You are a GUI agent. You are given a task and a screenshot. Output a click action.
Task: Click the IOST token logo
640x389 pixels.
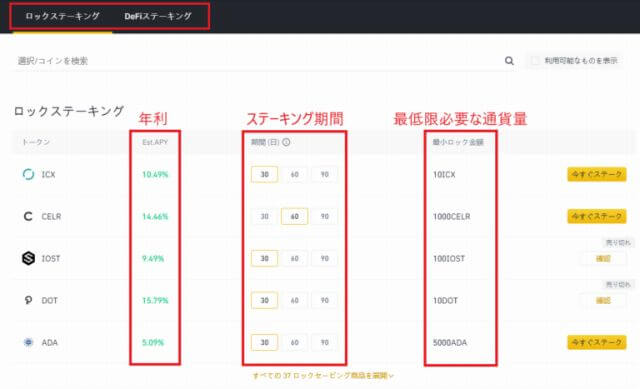[28, 258]
